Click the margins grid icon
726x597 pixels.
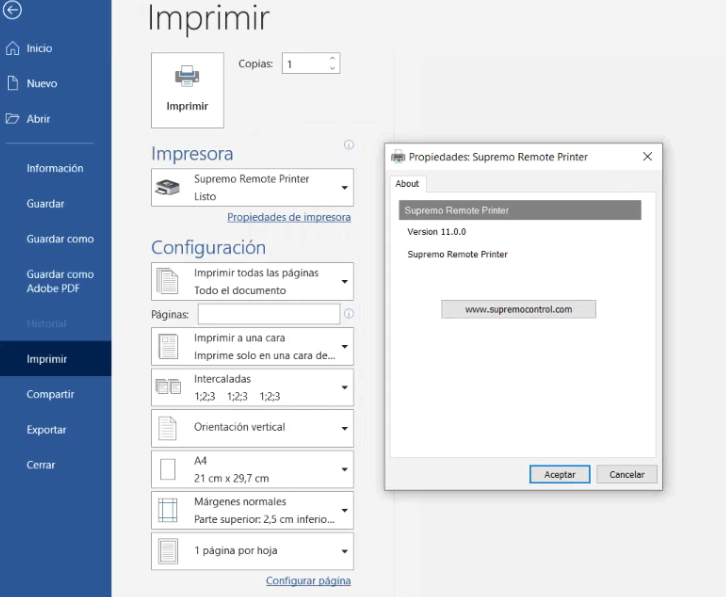point(168,510)
